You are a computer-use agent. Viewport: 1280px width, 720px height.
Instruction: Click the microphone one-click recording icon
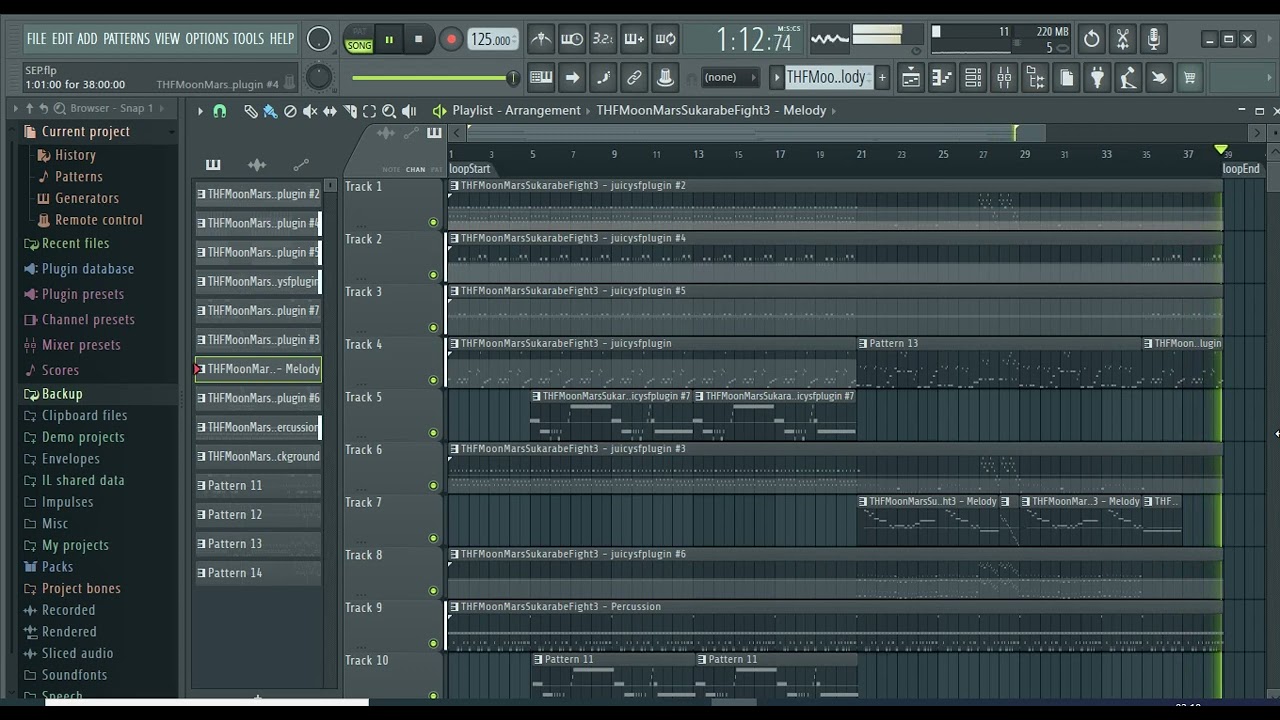tap(1154, 39)
